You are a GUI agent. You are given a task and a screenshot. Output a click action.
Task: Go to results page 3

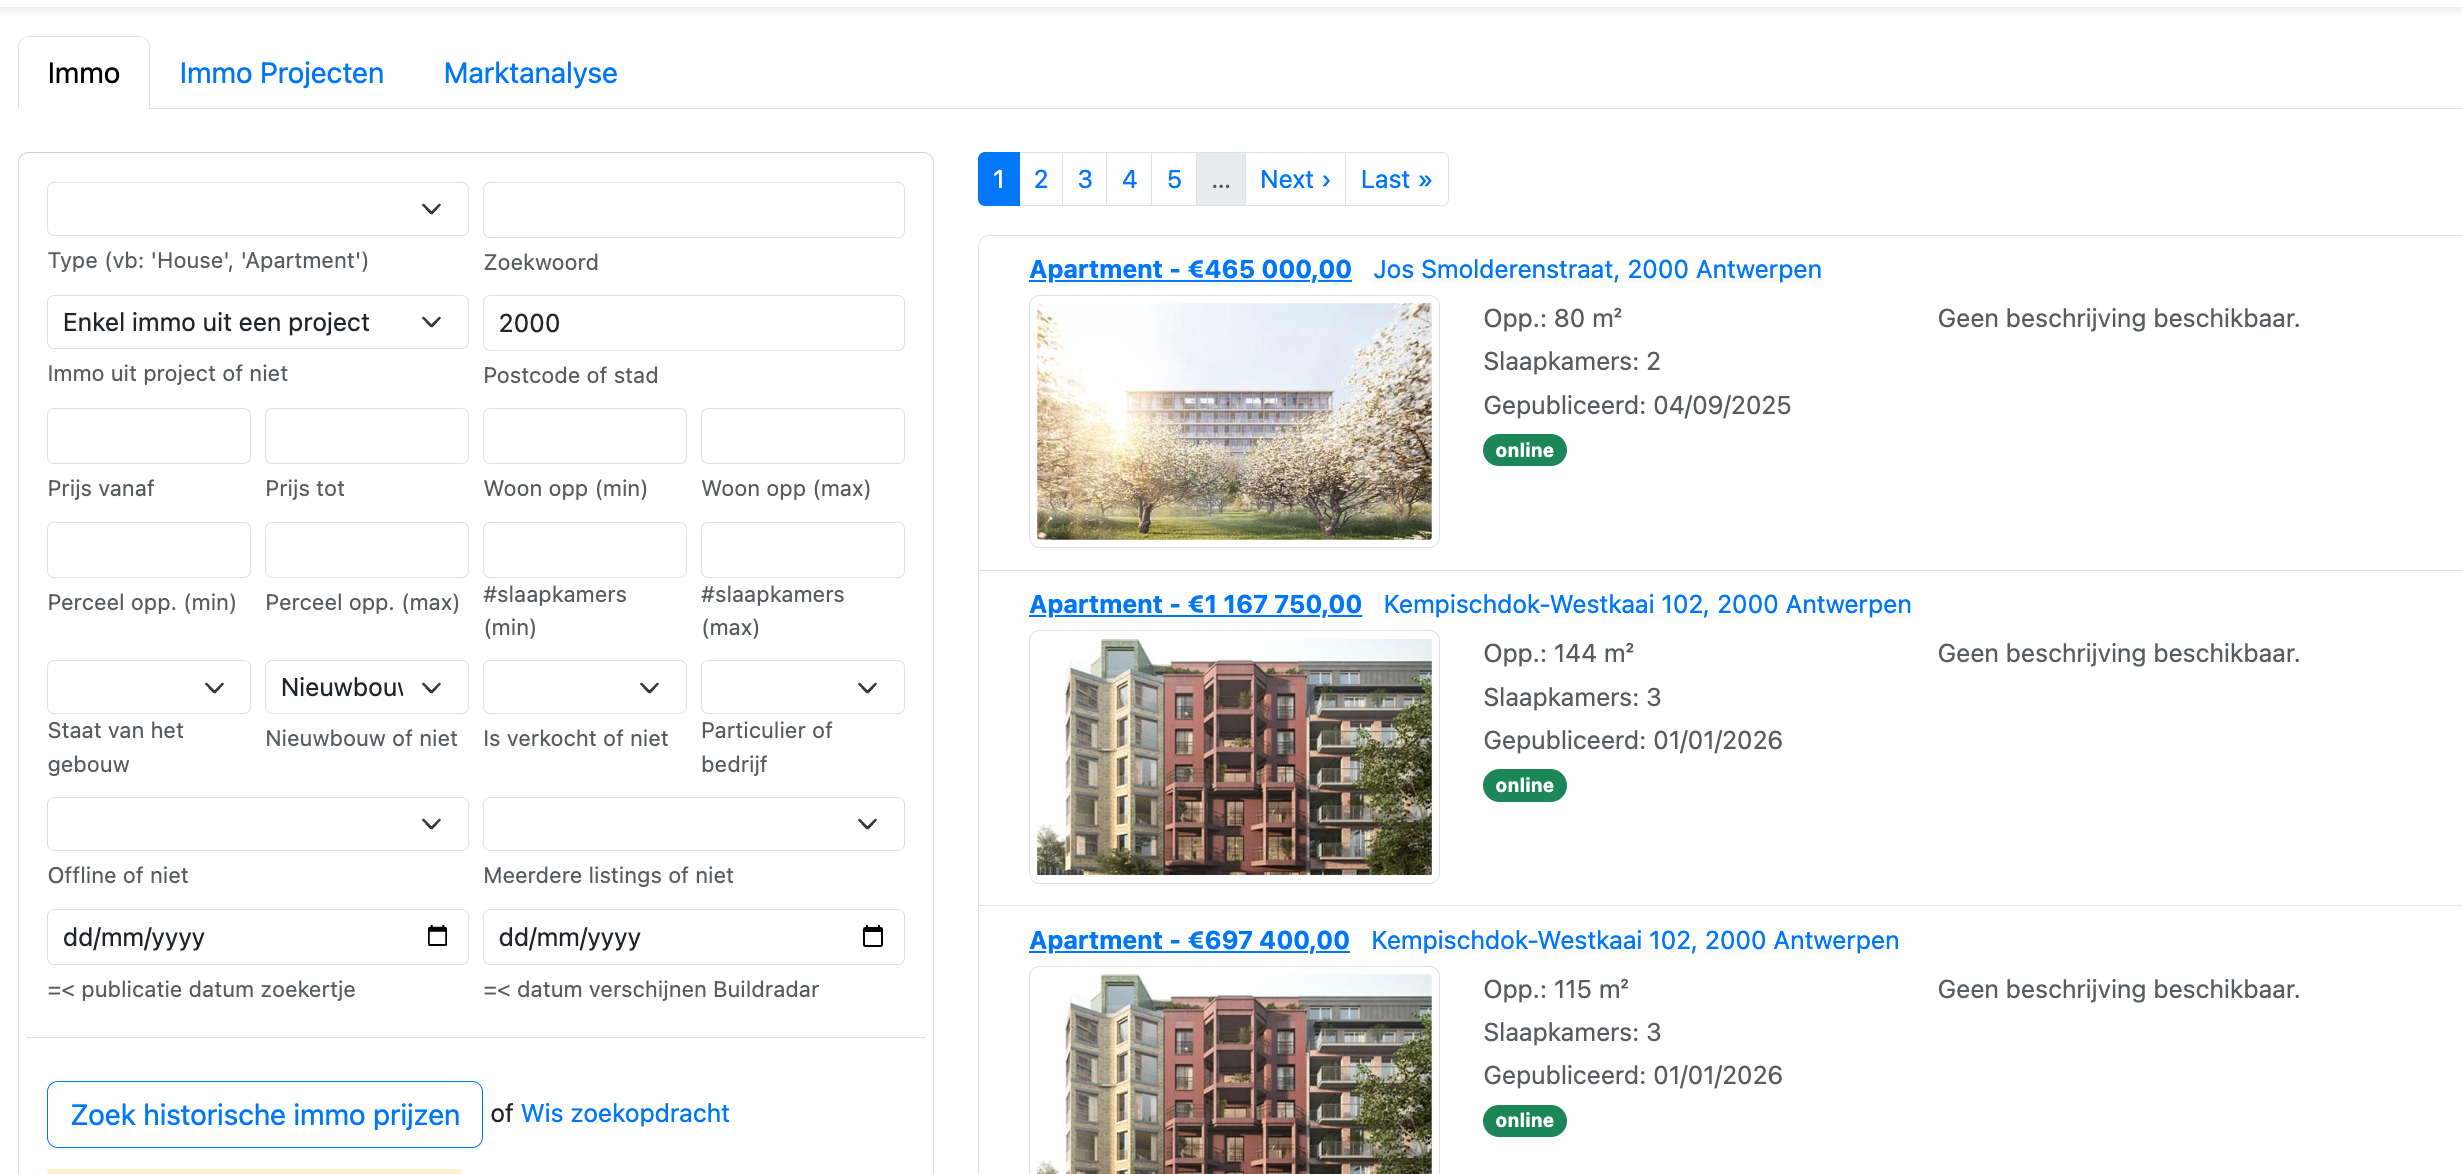(x=1084, y=179)
